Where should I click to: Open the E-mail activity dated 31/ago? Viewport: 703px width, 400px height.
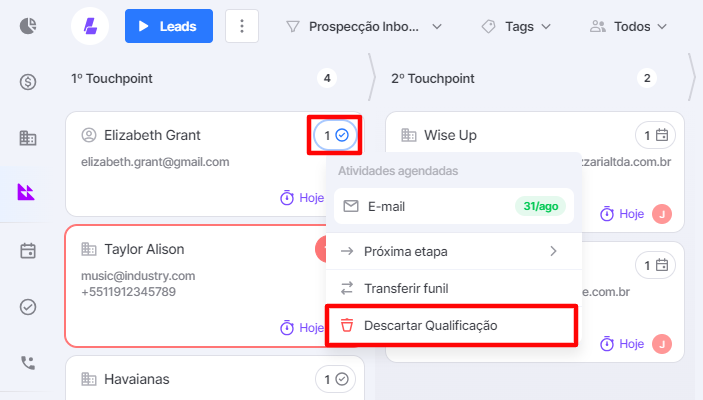[454, 206]
